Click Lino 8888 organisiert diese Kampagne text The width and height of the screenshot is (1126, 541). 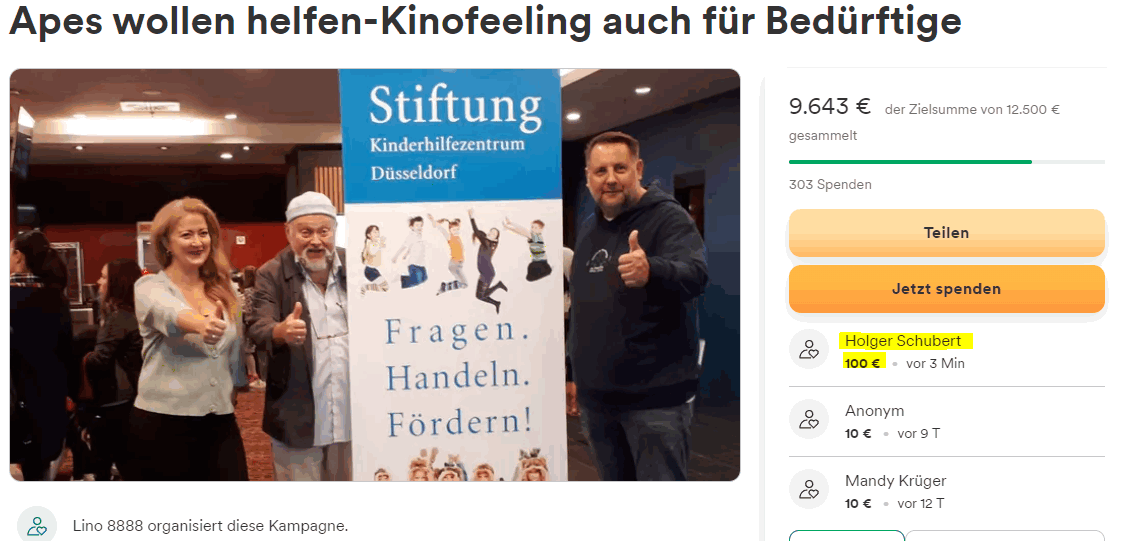[210, 525]
